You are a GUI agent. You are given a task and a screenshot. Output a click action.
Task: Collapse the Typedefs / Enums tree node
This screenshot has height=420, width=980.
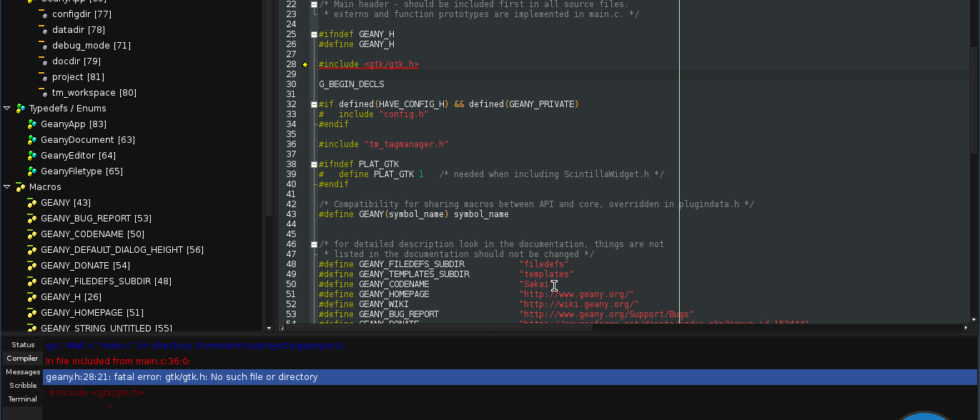(x=7, y=108)
